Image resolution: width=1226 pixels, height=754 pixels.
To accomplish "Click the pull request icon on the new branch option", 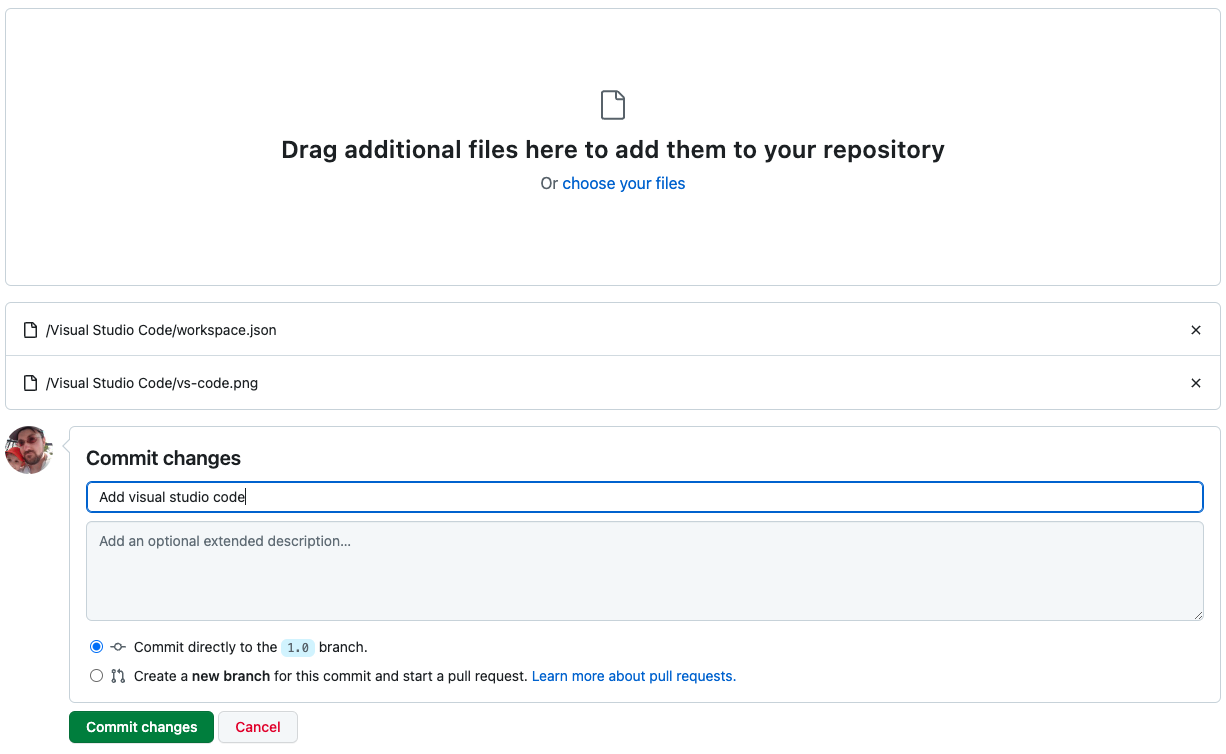I will point(117,675).
